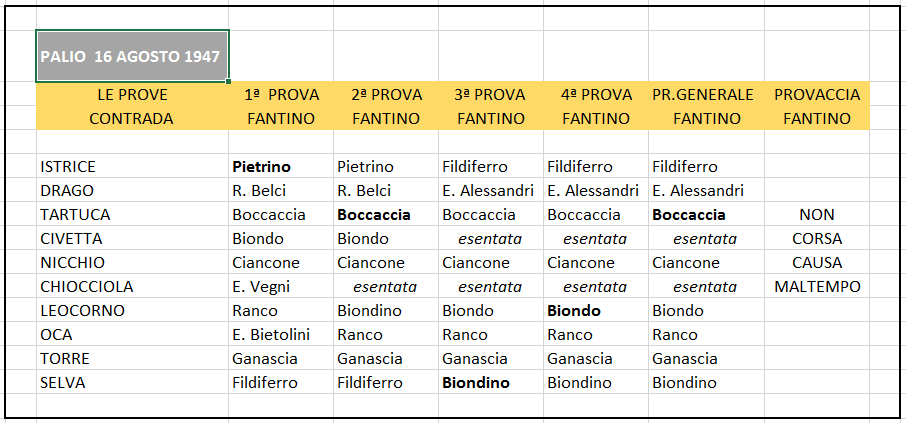Click the ISTRICE contrada cell
Image resolution: width=906 pixels, height=423 pixels.
pyautogui.click(x=132, y=166)
